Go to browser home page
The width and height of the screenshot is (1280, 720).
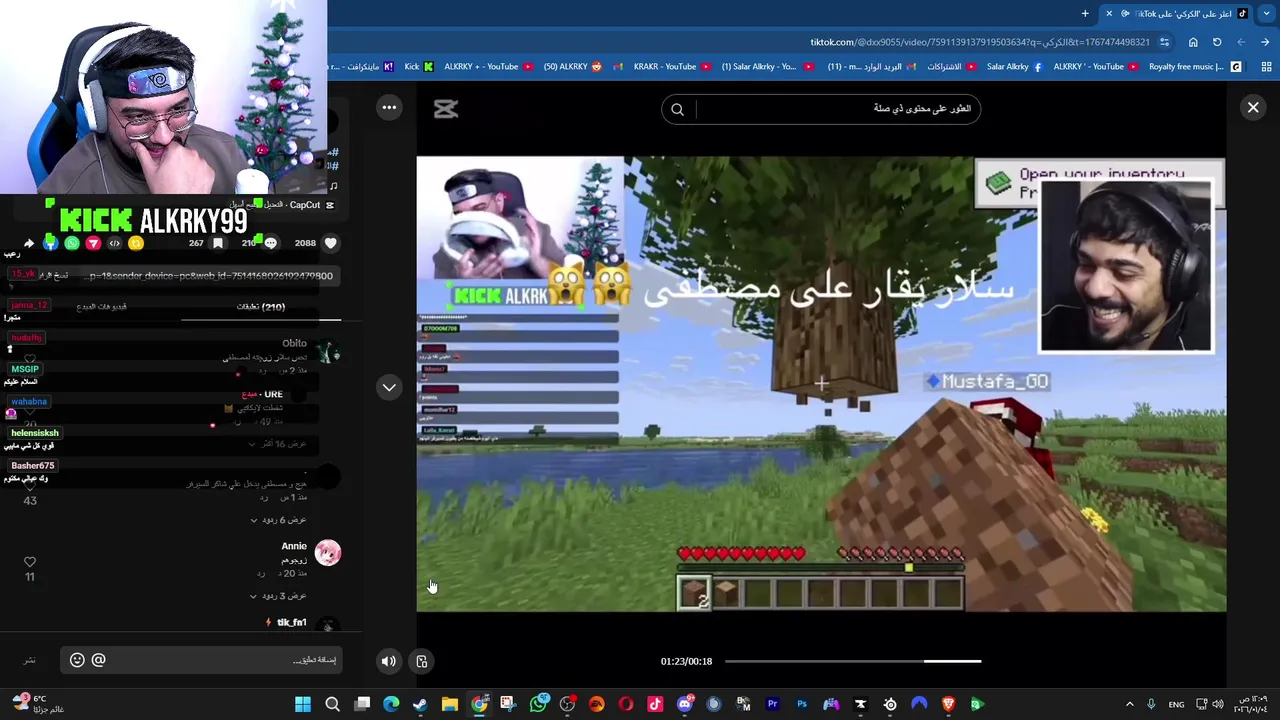click(x=1193, y=42)
